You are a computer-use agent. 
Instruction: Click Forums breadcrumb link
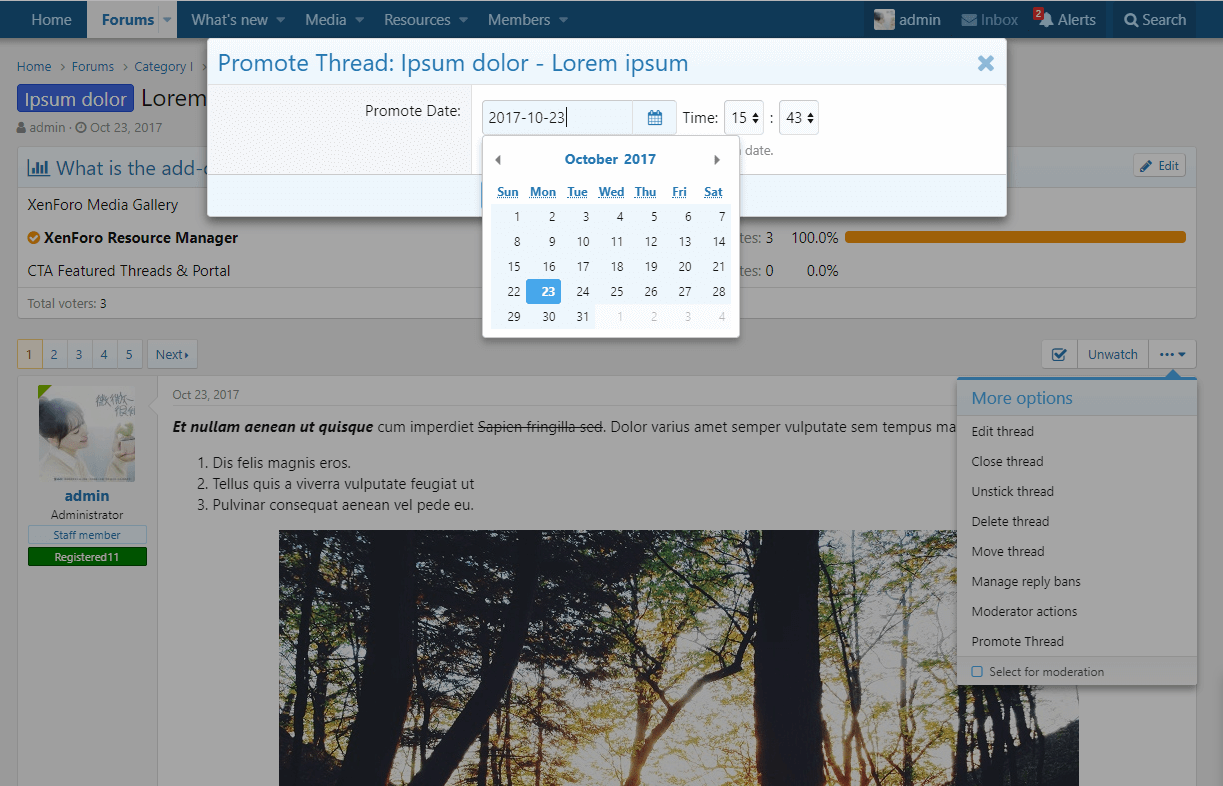coord(93,67)
